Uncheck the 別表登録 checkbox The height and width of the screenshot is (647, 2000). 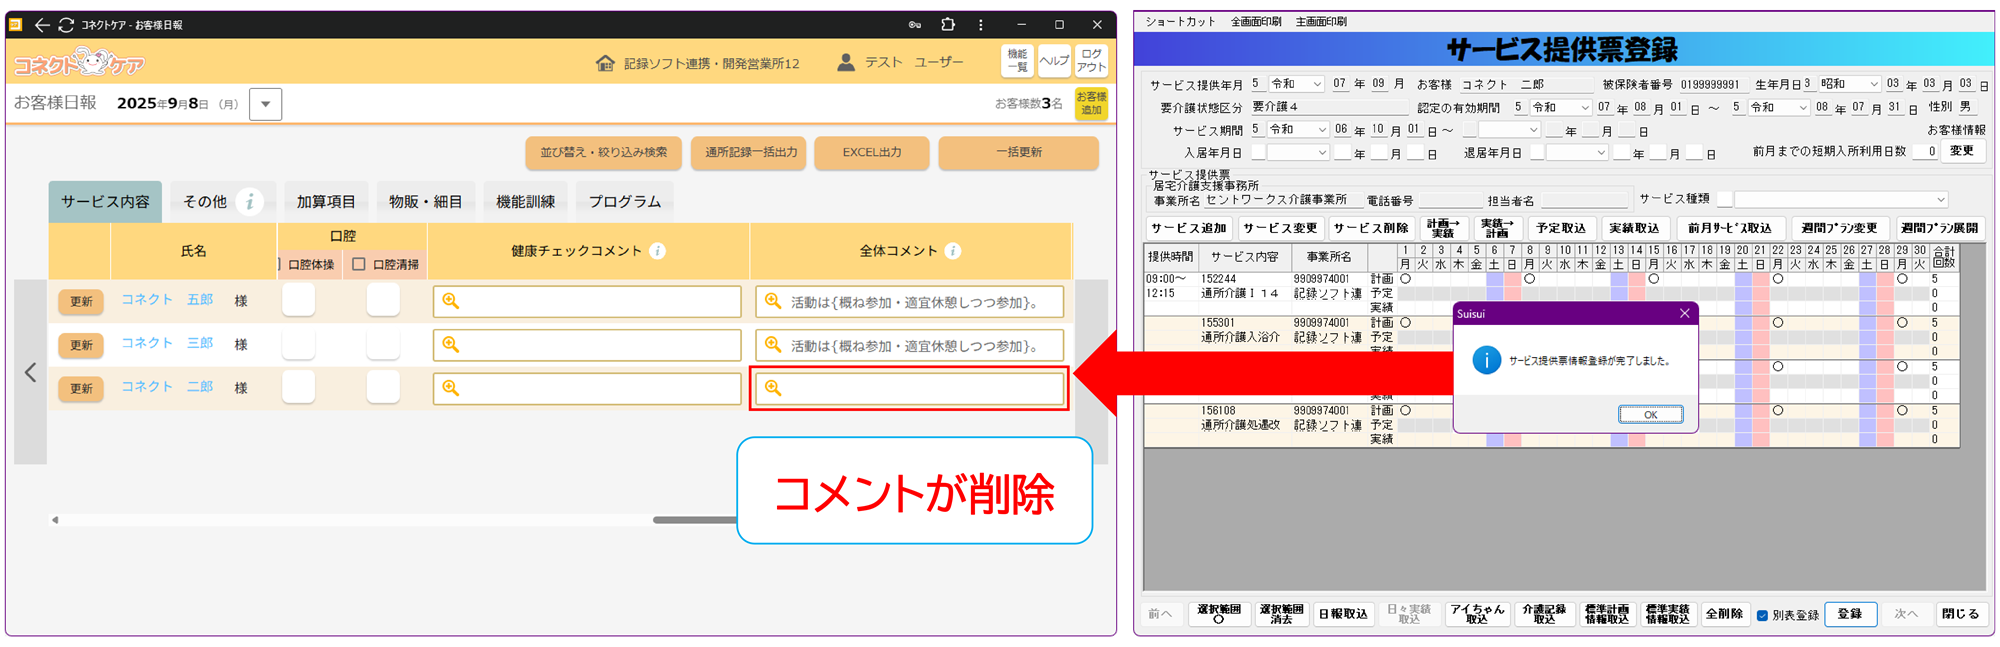(1762, 615)
